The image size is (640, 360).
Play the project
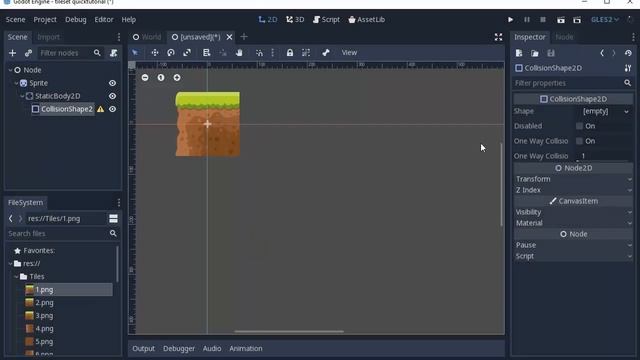point(510,20)
